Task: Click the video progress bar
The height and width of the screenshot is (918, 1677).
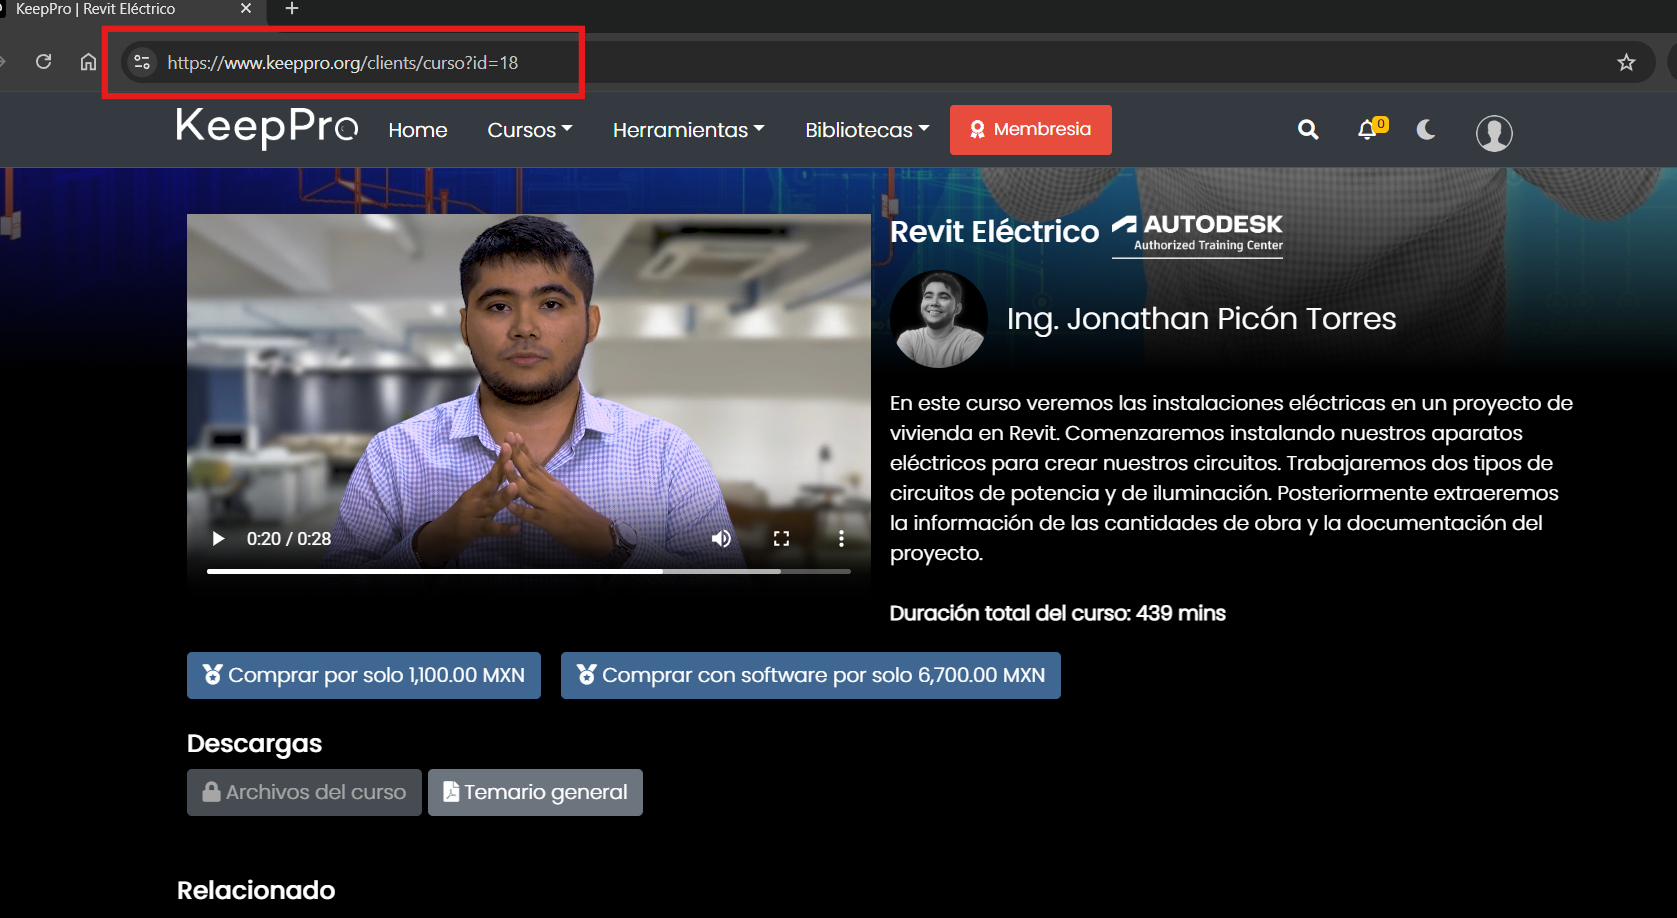Action: (x=528, y=571)
